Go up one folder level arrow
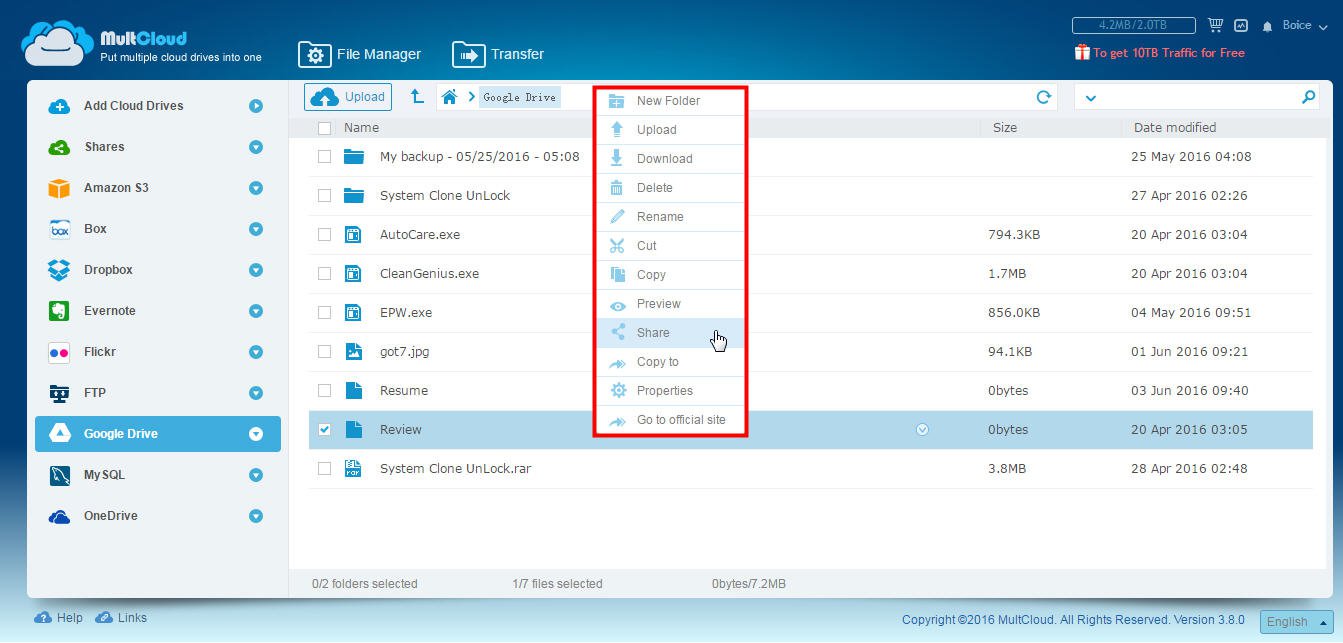Image resolution: width=1343 pixels, height=643 pixels. pyautogui.click(x=417, y=96)
